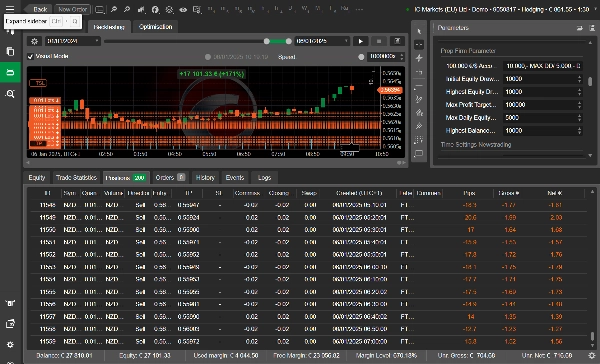Switch to the Backtesting tab

pos(109,27)
